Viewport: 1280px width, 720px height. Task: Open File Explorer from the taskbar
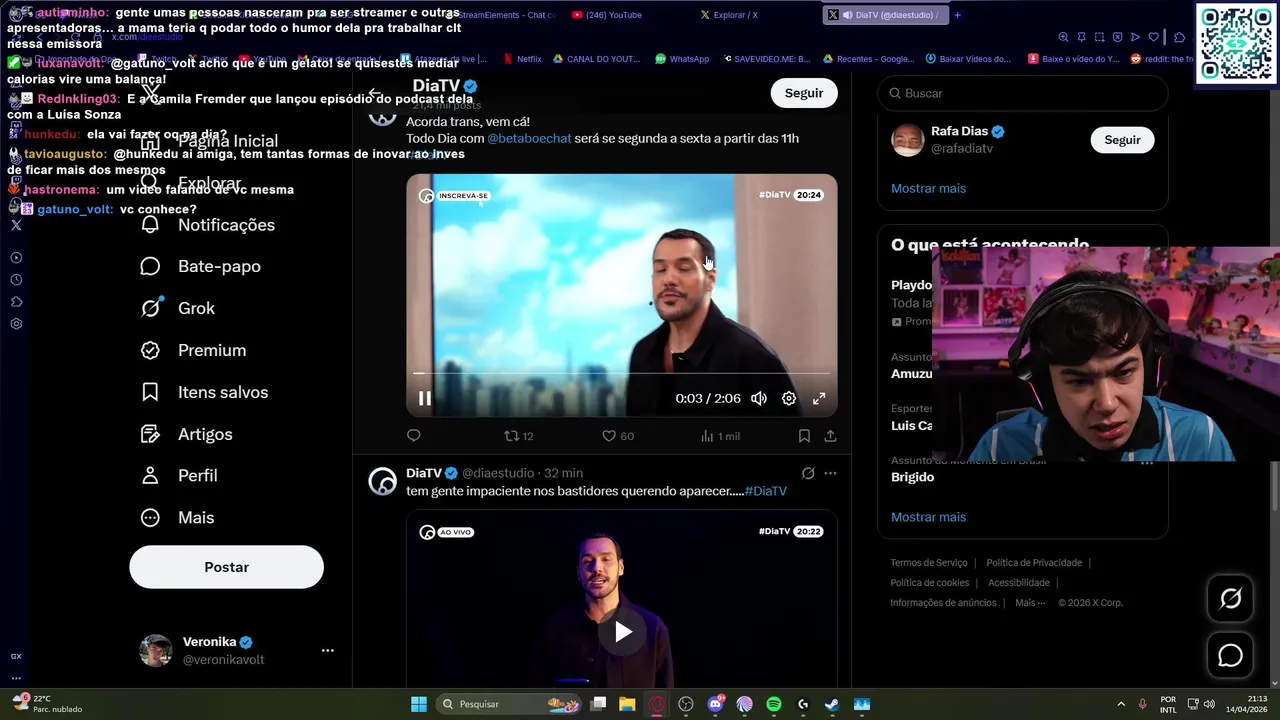coord(627,704)
